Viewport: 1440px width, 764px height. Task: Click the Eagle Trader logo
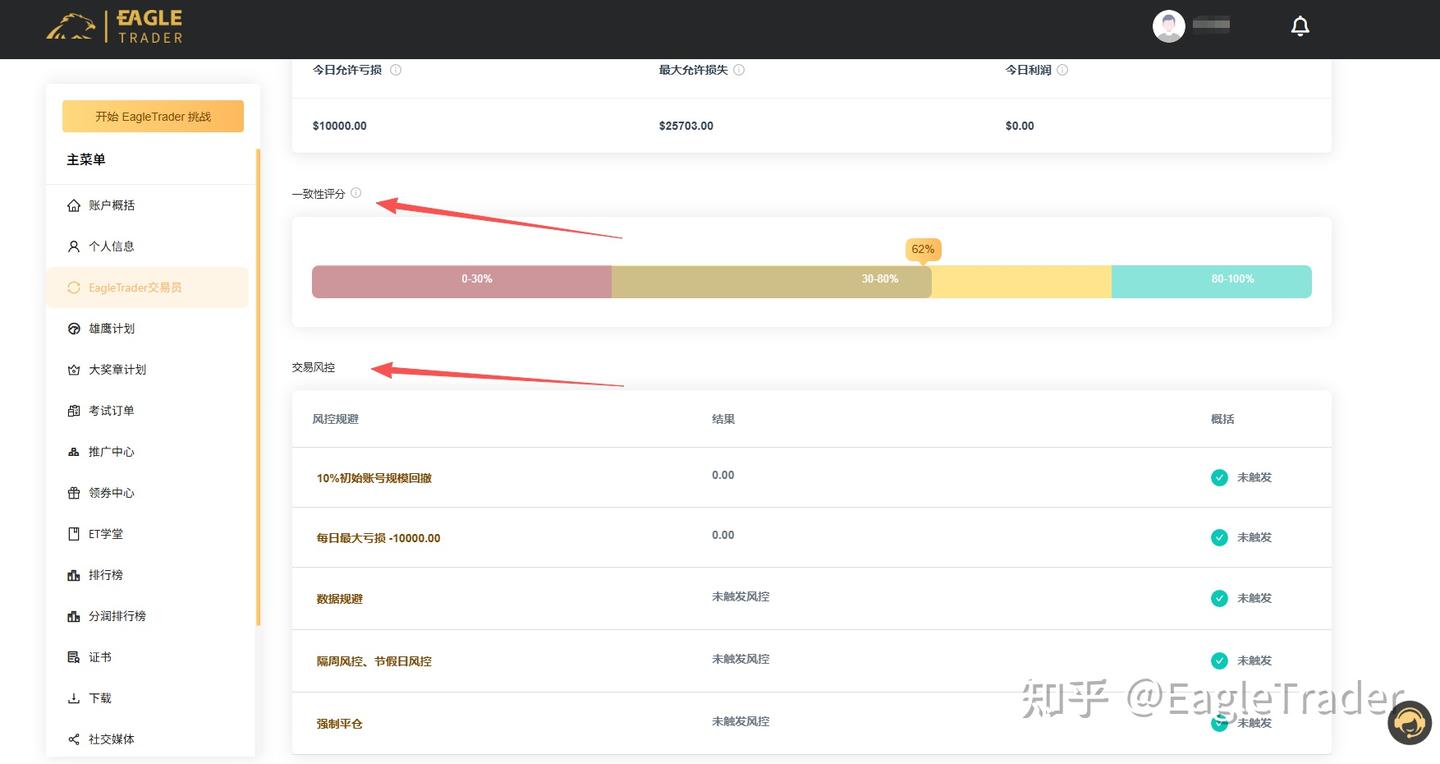pyautogui.click(x=113, y=25)
